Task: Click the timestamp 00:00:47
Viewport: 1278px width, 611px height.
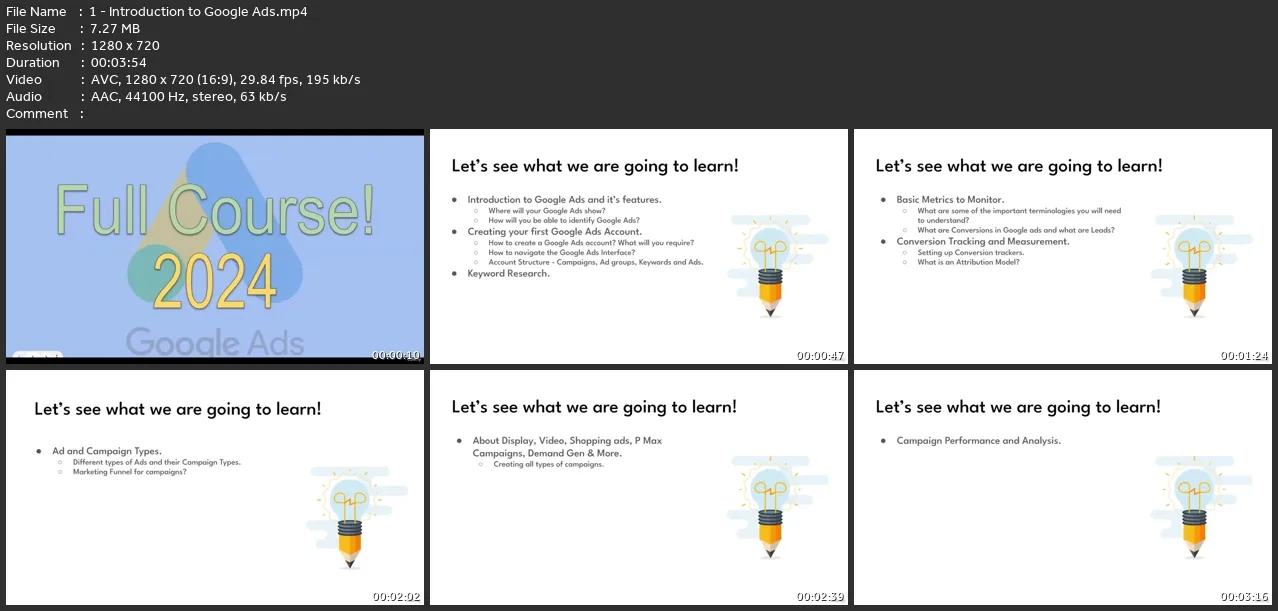Action: [820, 355]
